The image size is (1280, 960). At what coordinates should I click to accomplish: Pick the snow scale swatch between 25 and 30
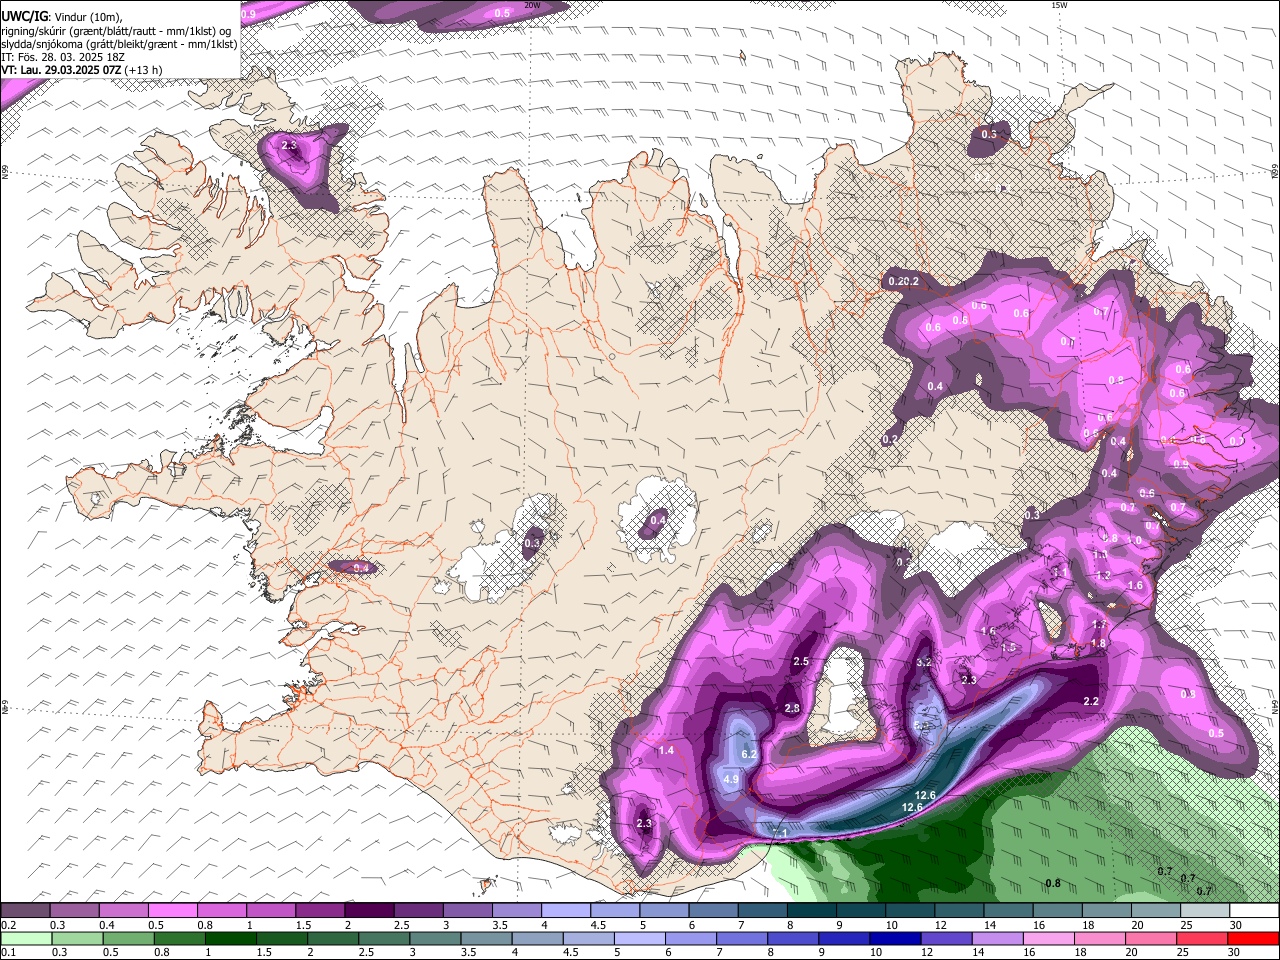(1203, 910)
